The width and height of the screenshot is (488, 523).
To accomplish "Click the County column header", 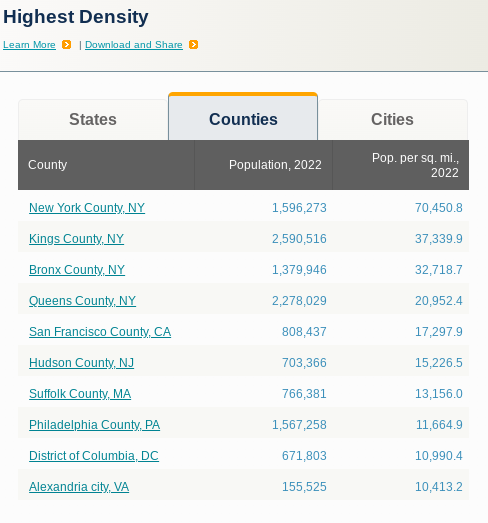I will click(x=106, y=165).
